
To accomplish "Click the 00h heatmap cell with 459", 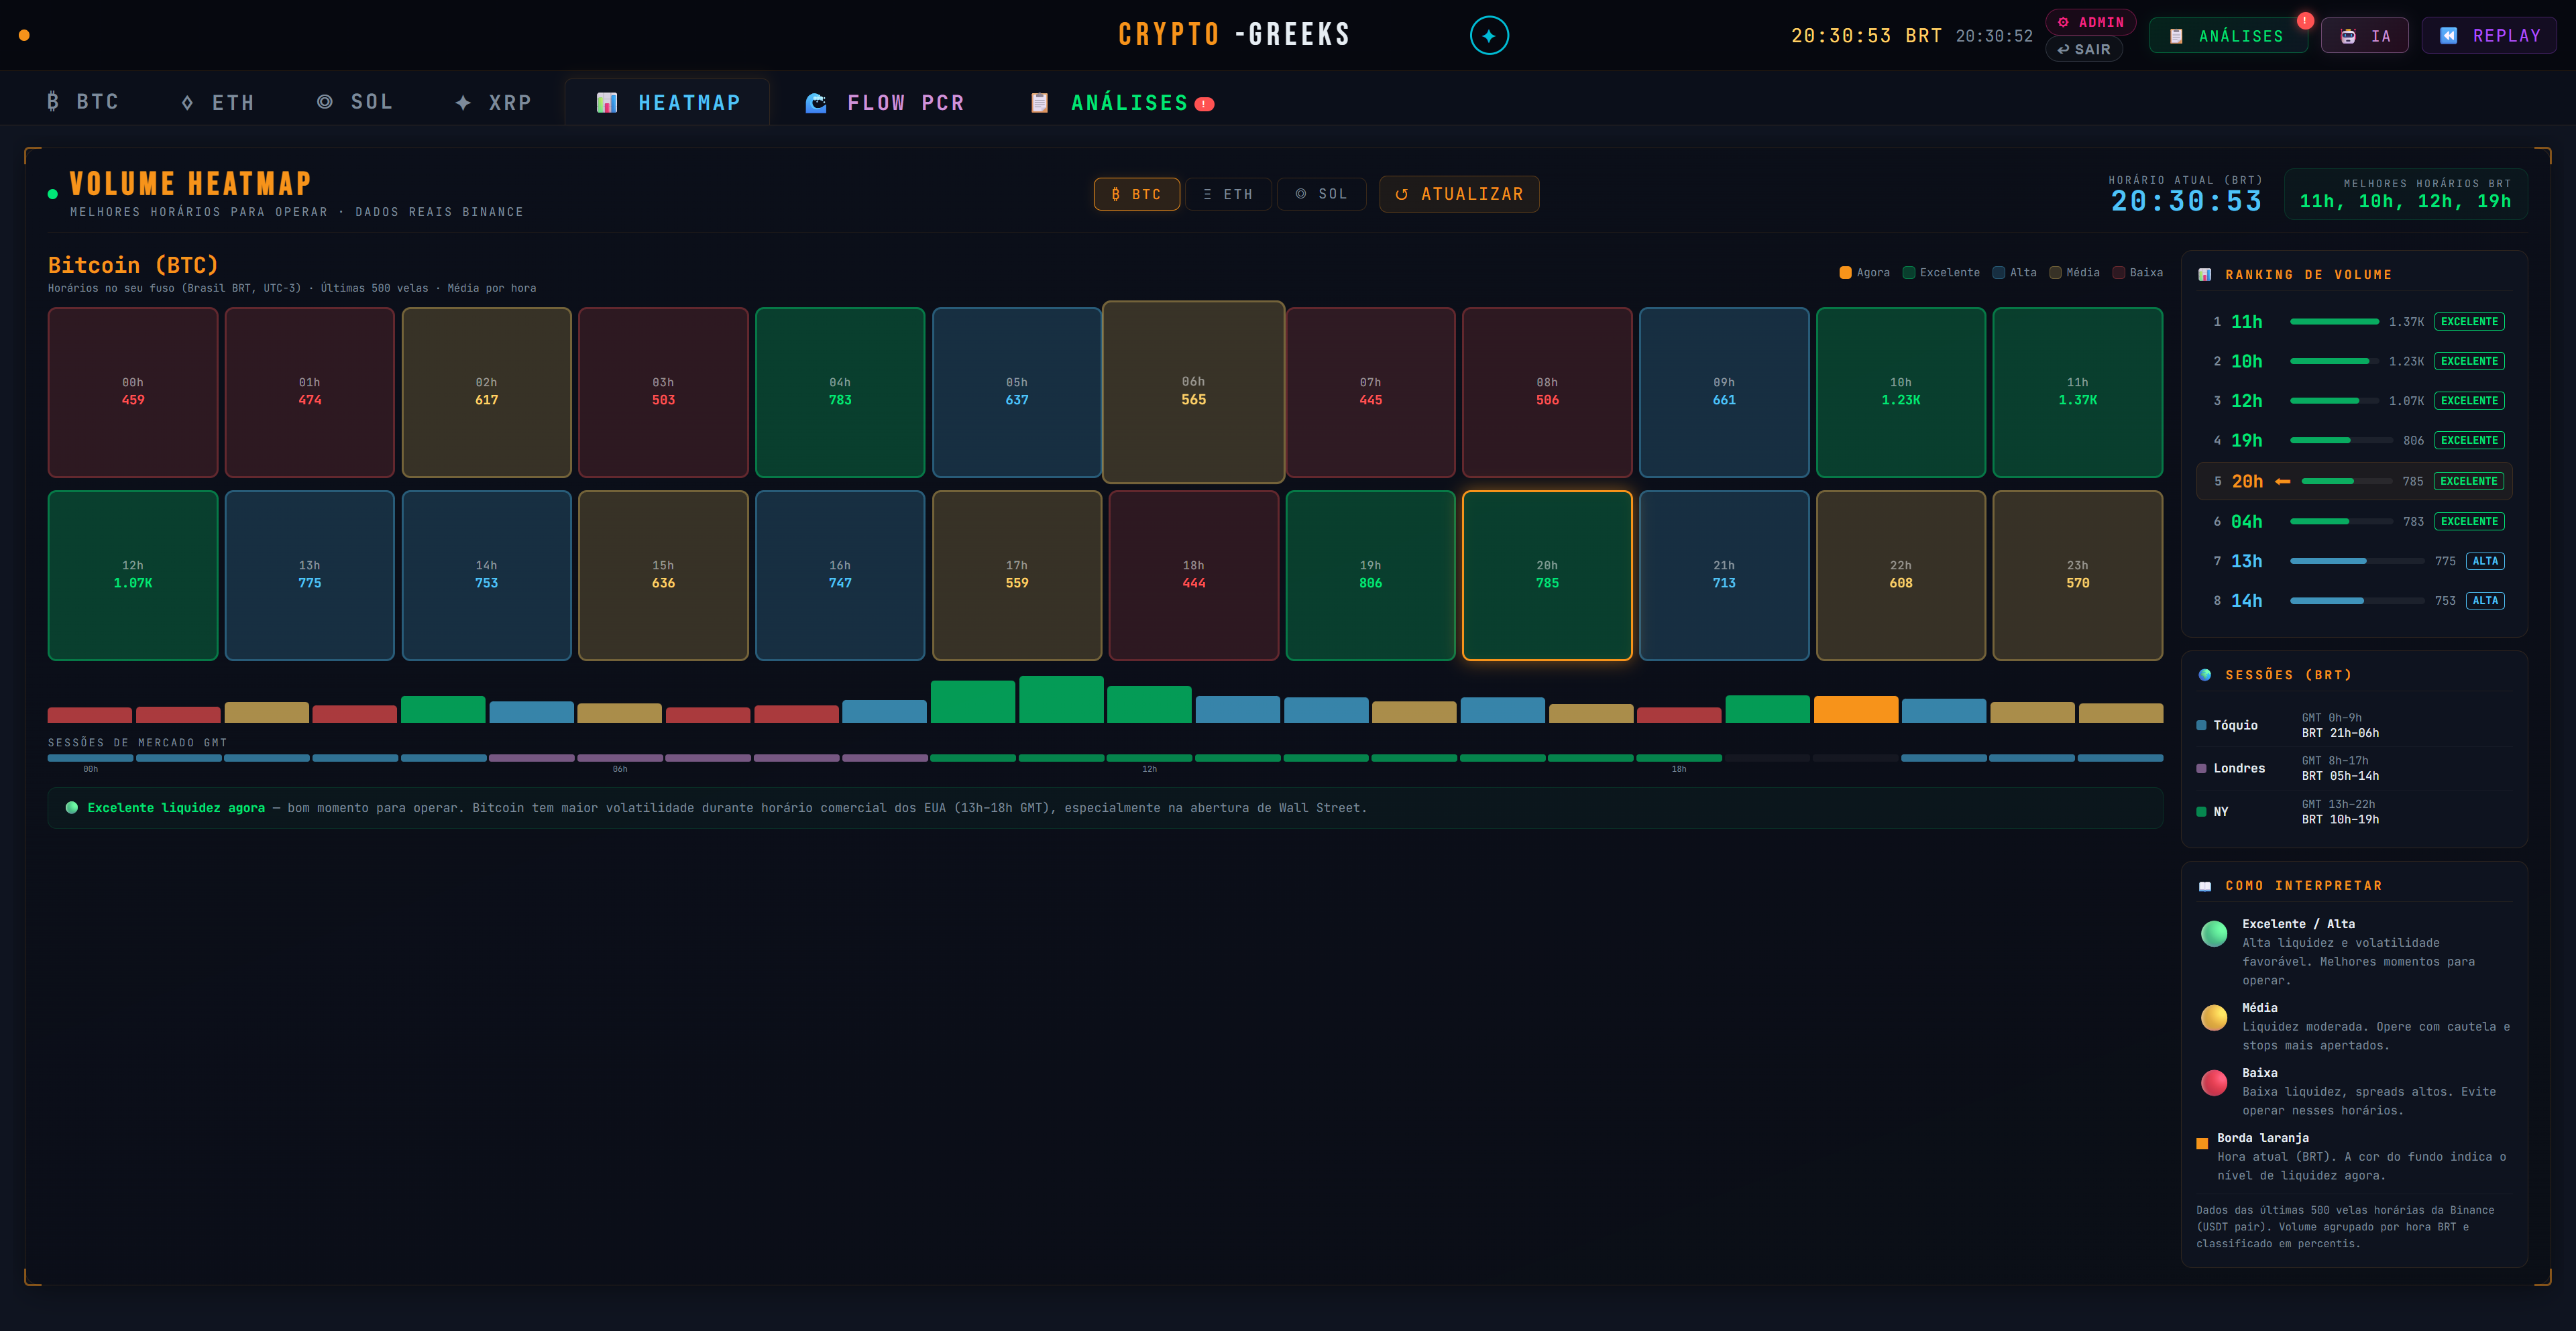I will 133,392.
